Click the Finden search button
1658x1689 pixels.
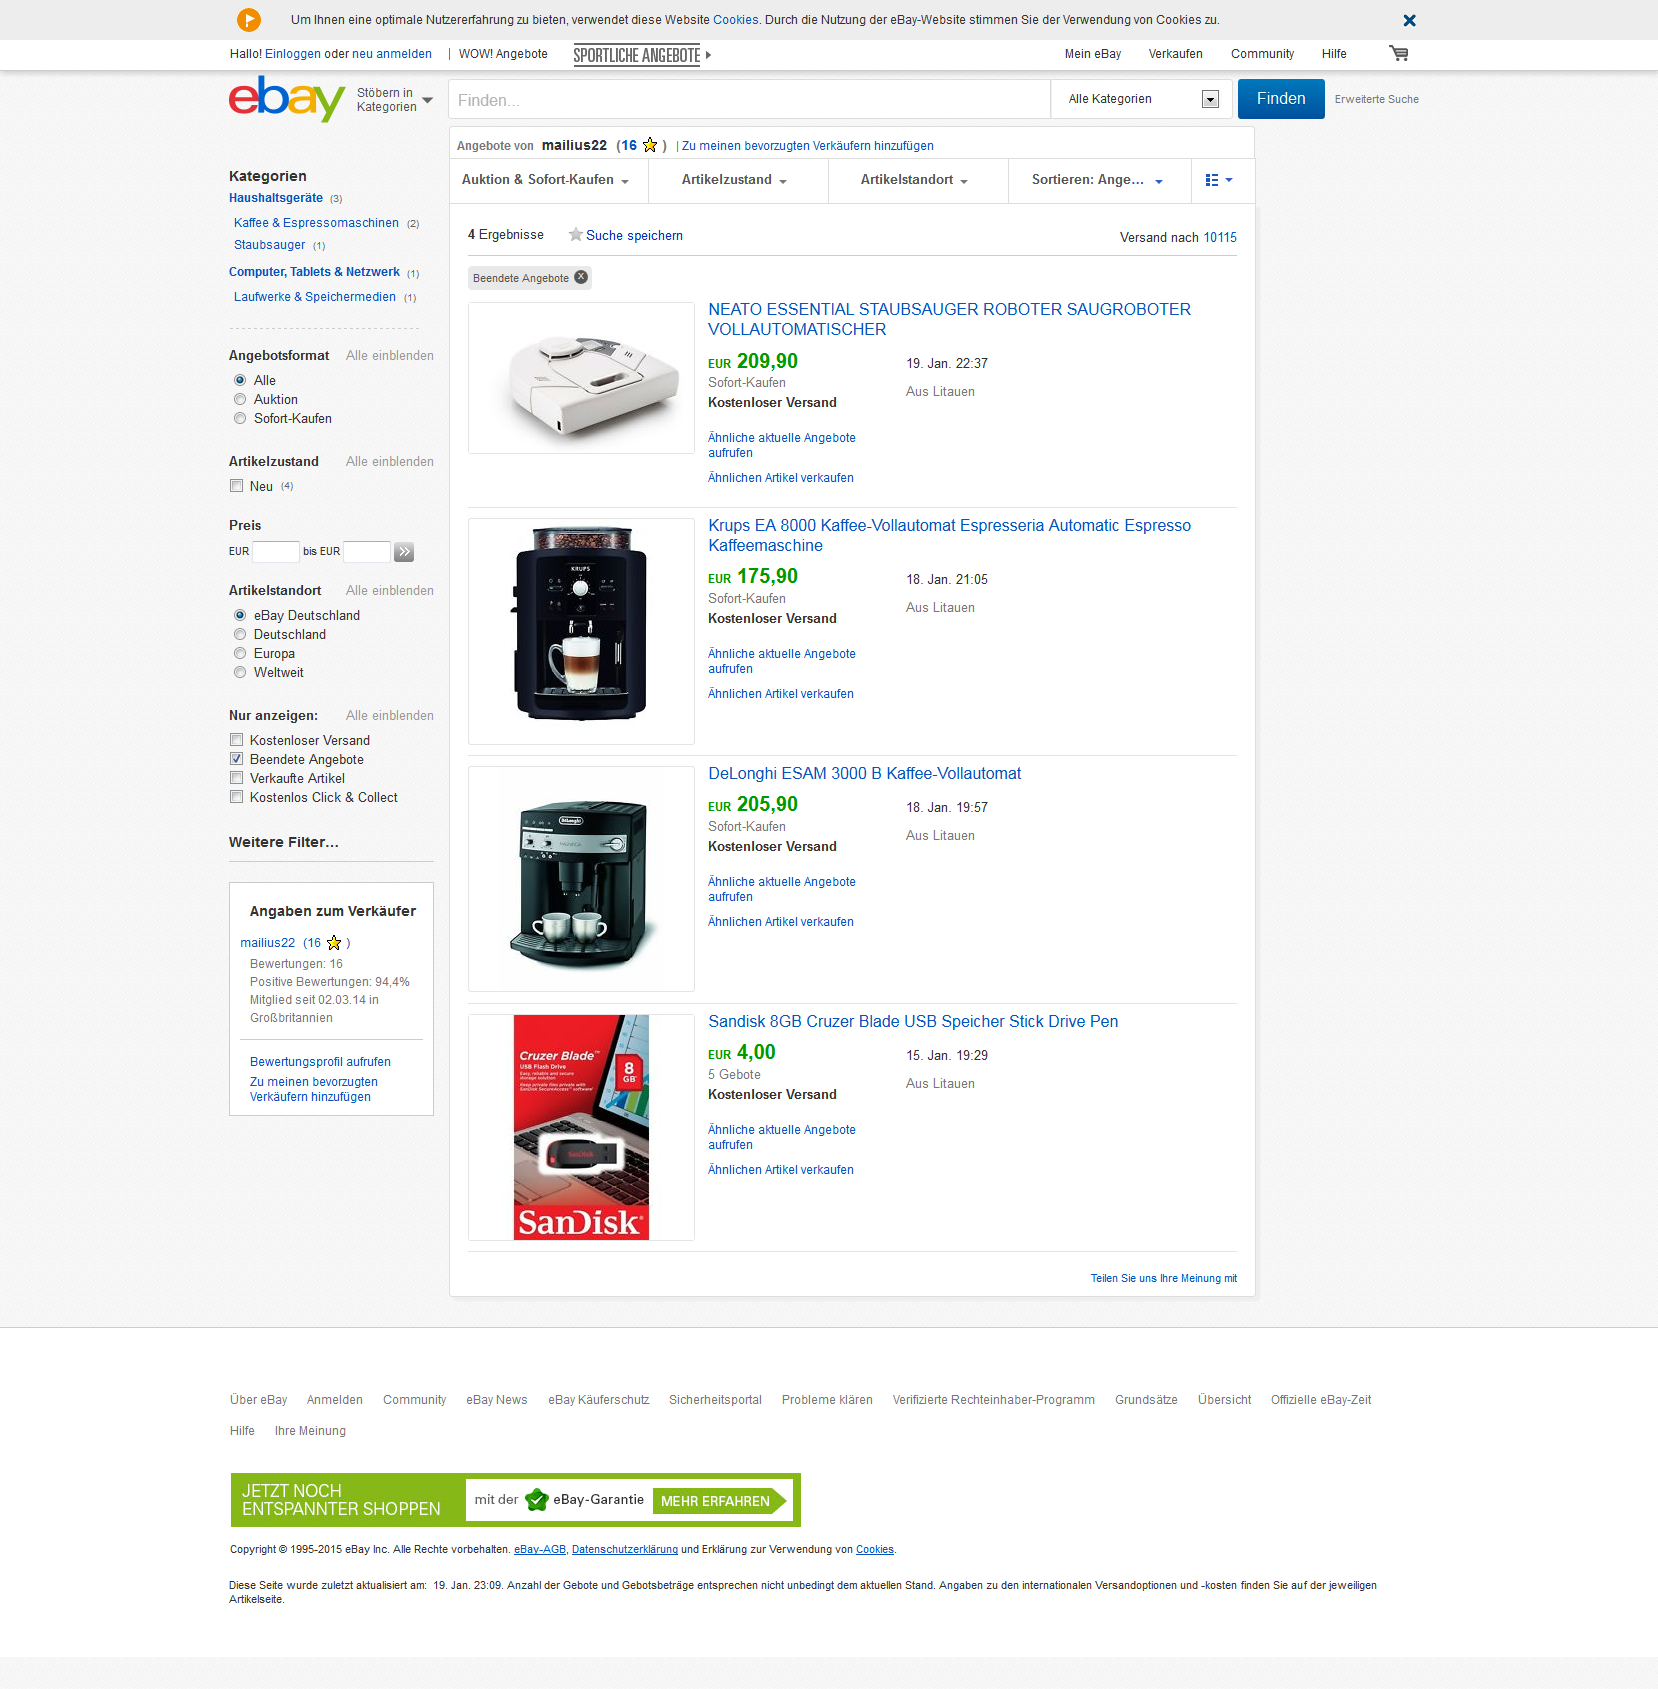[x=1281, y=99]
